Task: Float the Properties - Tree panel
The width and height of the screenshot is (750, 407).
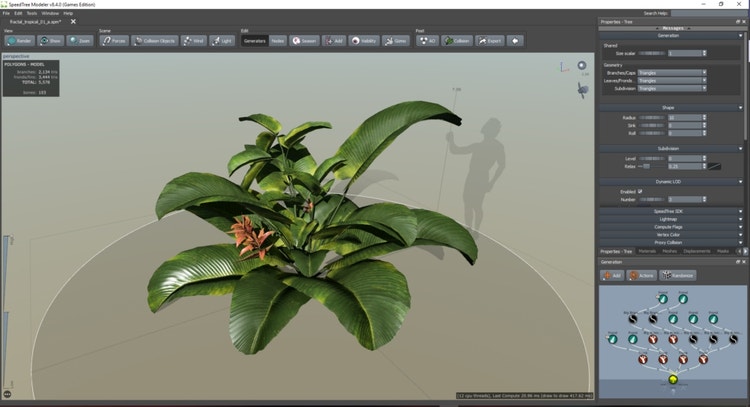Action: tap(738, 22)
